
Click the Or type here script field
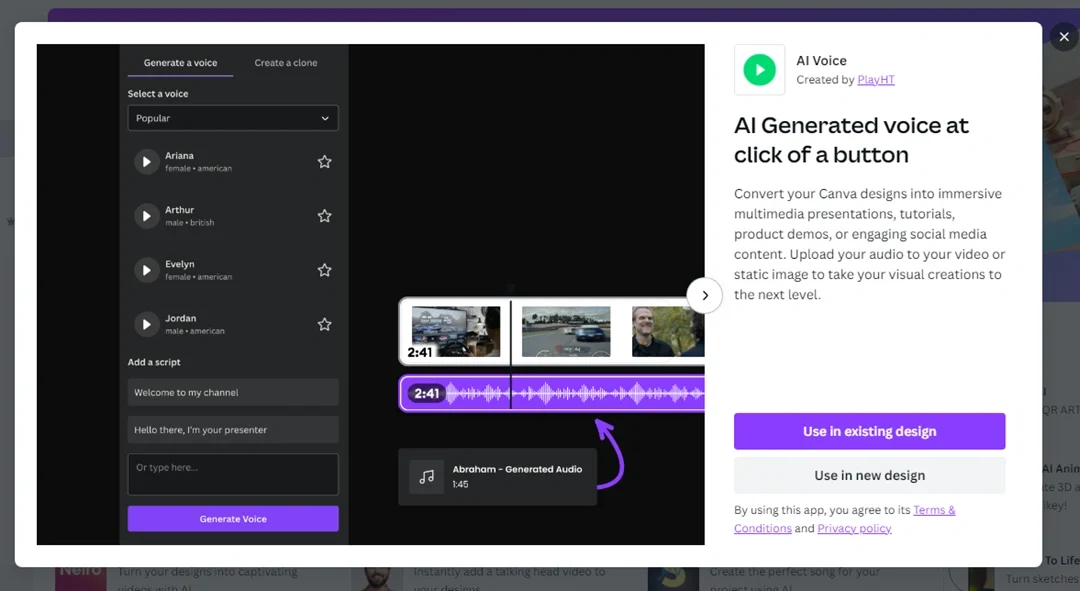point(233,474)
